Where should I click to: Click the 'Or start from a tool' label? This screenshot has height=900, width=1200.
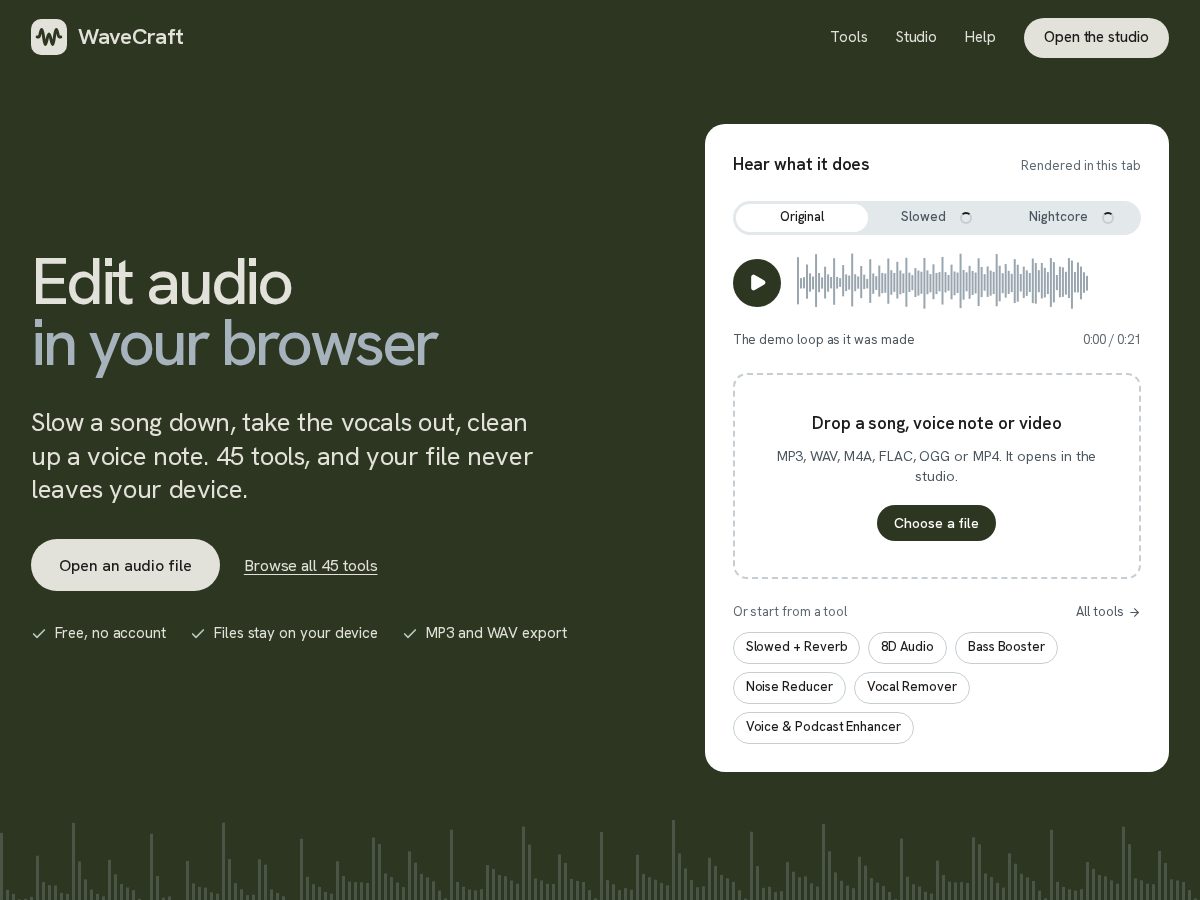point(790,612)
